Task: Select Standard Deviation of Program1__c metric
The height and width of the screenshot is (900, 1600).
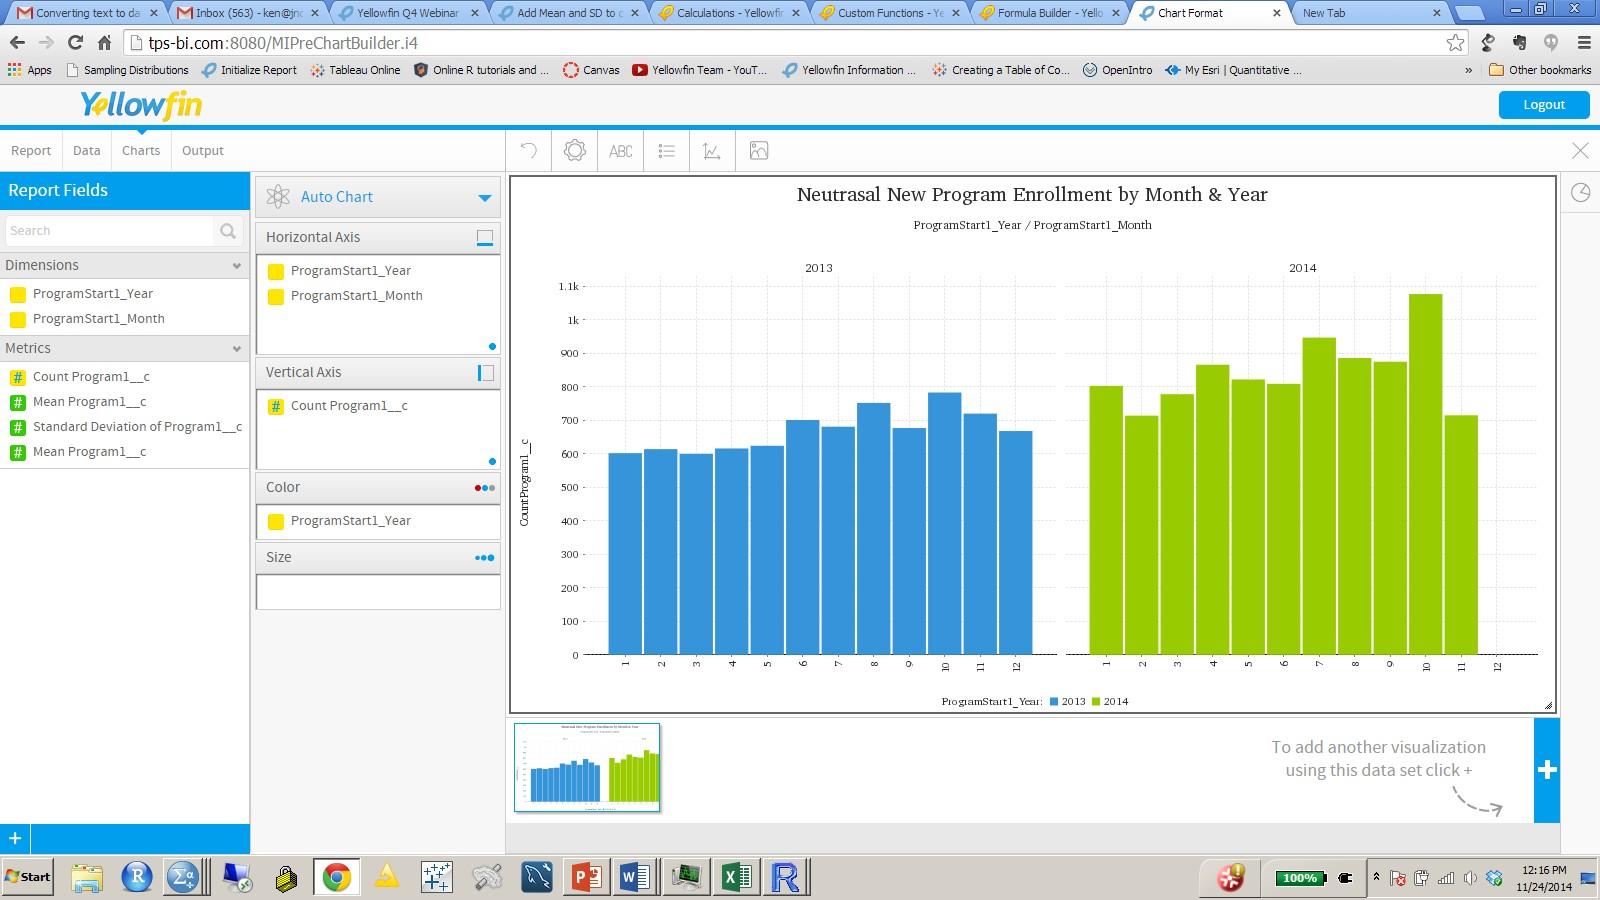Action: point(137,427)
